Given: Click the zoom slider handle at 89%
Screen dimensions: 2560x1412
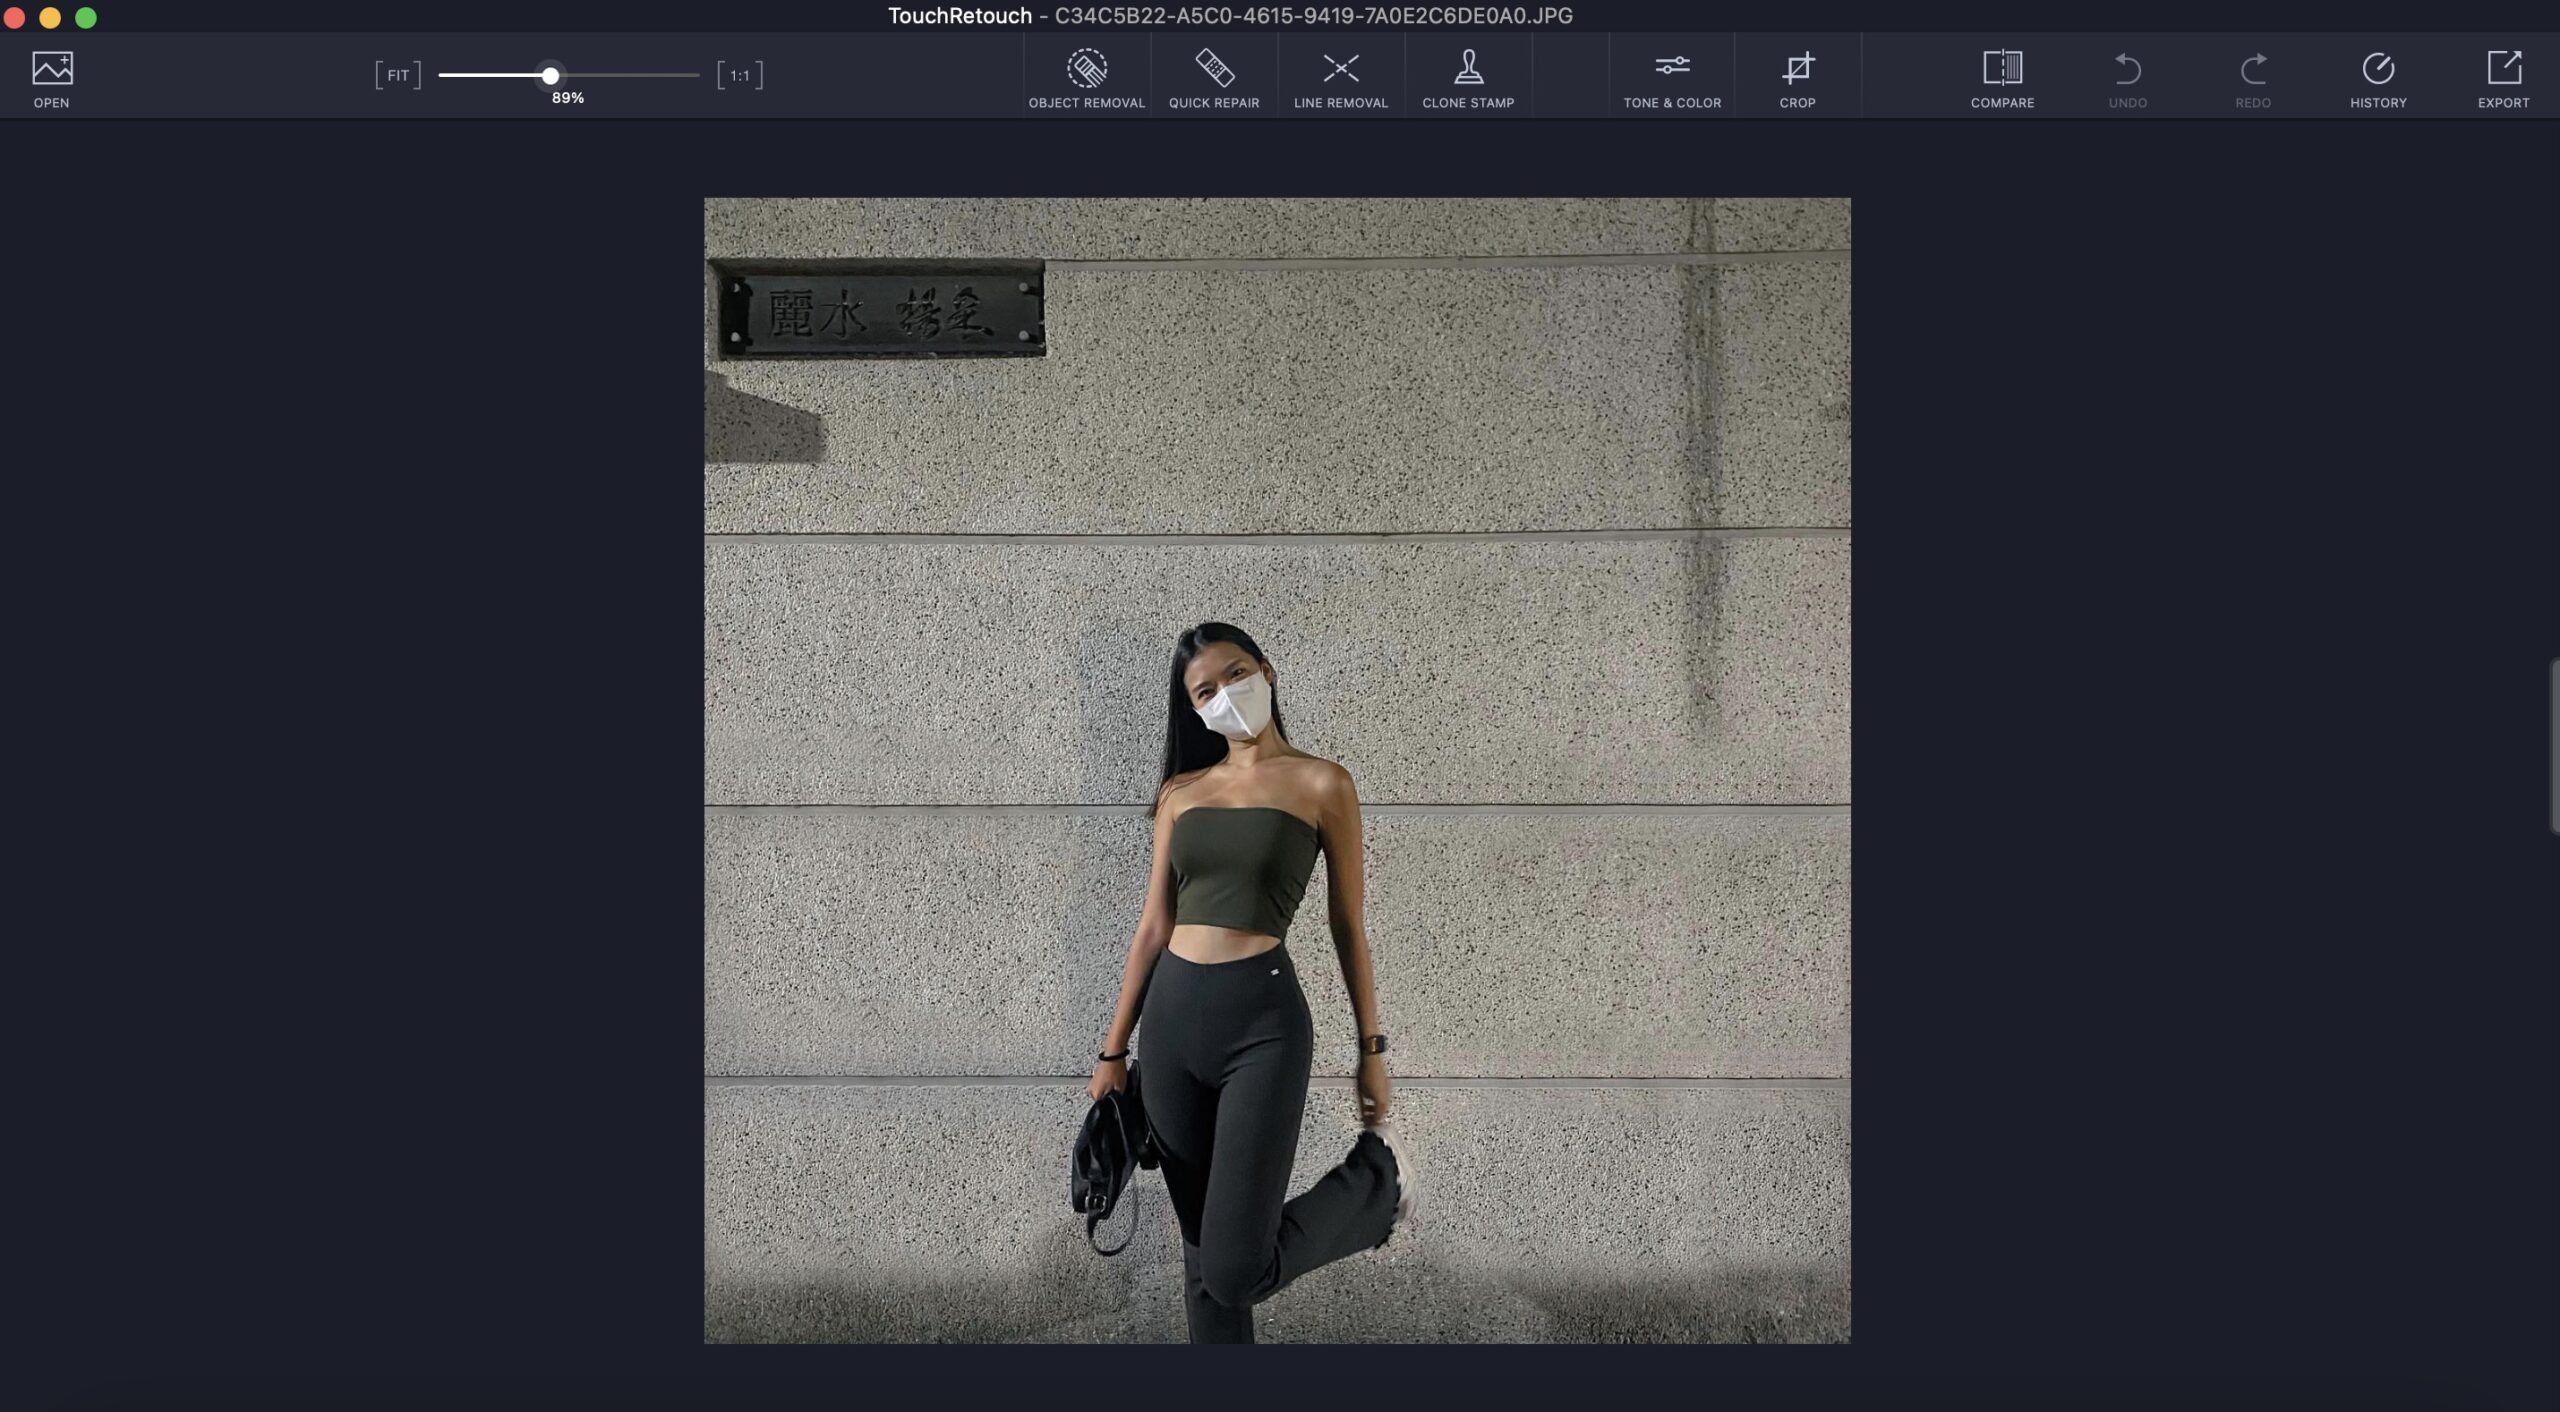Looking at the screenshot, I should pos(550,75).
